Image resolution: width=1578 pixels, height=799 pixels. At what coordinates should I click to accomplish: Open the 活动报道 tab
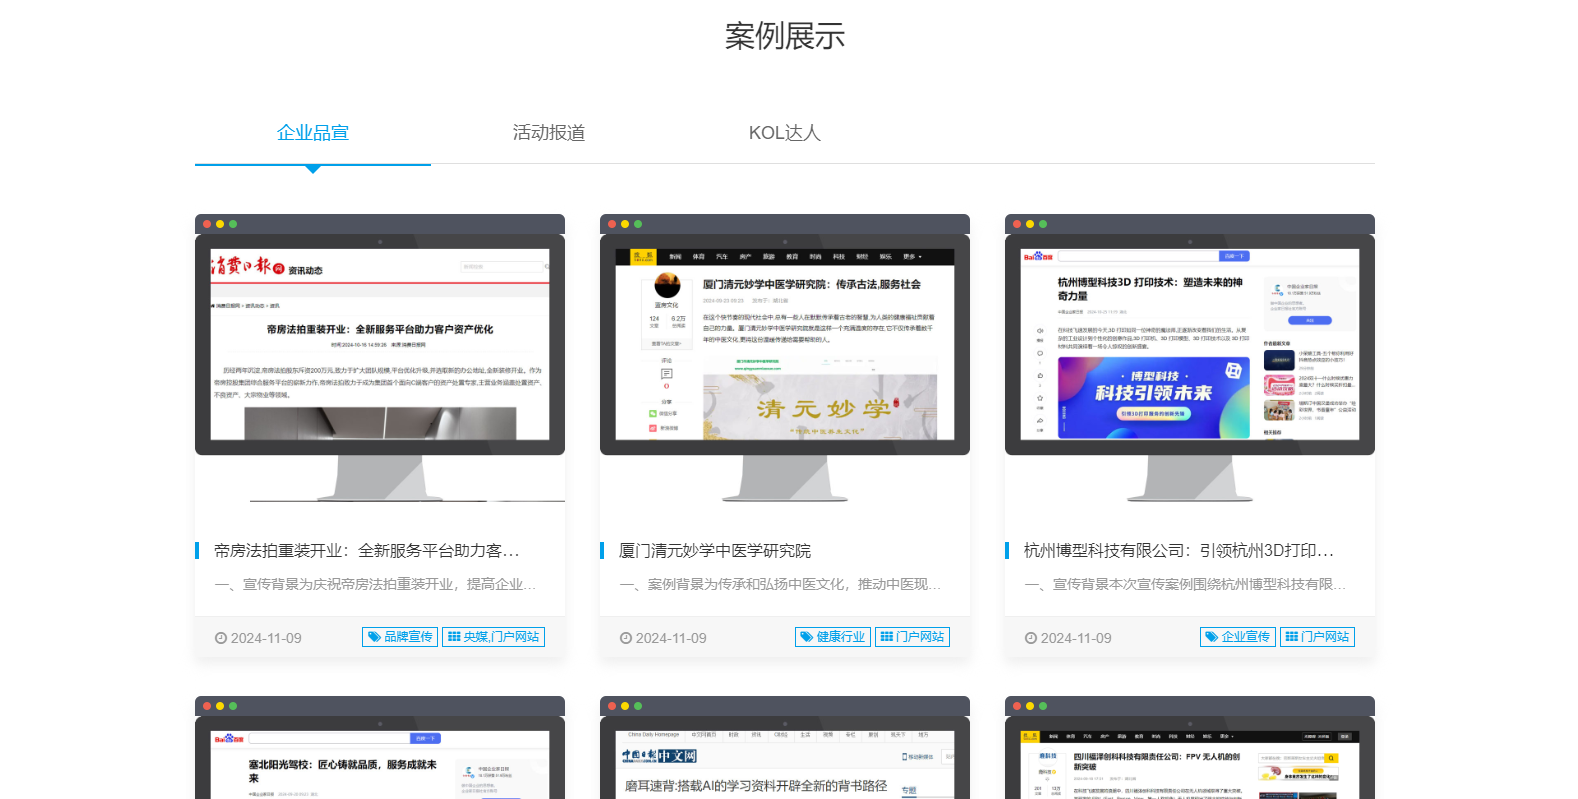pos(549,133)
